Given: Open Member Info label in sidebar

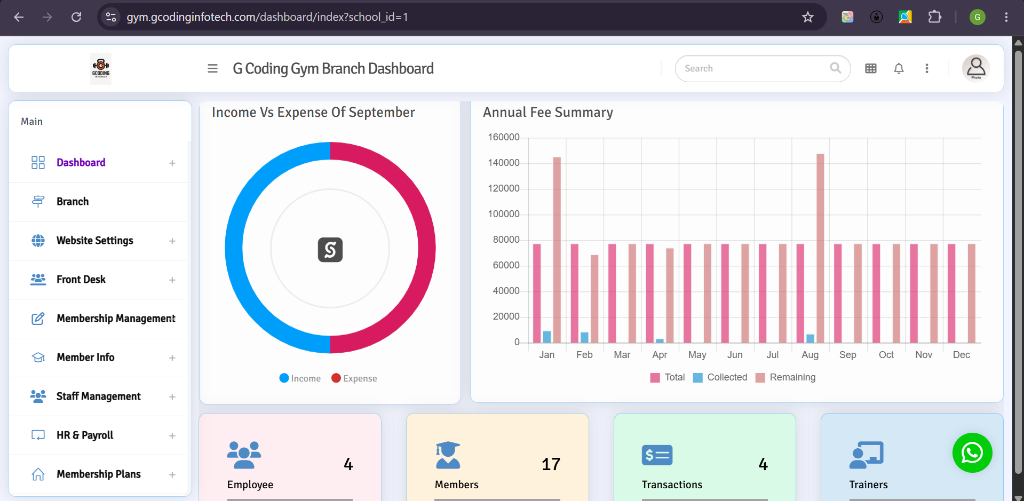Looking at the screenshot, I should point(86,357).
